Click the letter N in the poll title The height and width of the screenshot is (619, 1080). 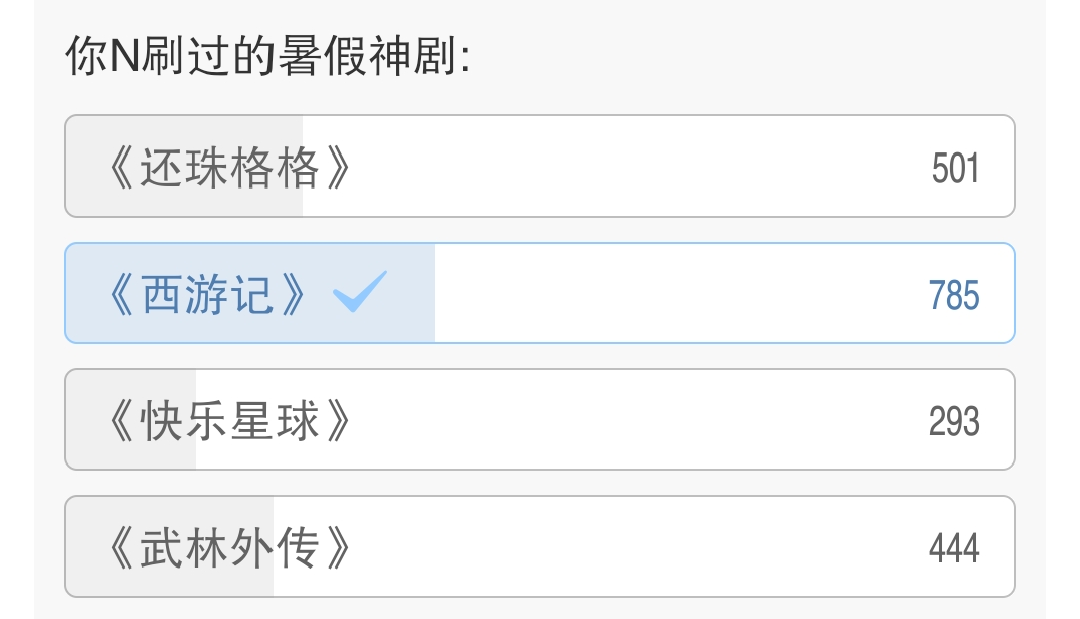124,58
